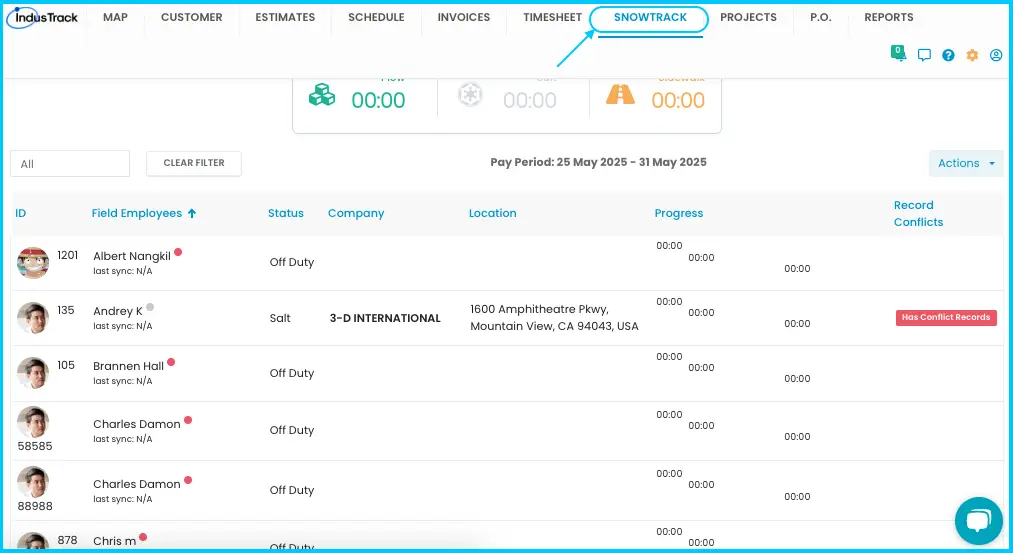Click Albert Nangkil's red status dot
This screenshot has height=553, width=1013.
click(178, 252)
